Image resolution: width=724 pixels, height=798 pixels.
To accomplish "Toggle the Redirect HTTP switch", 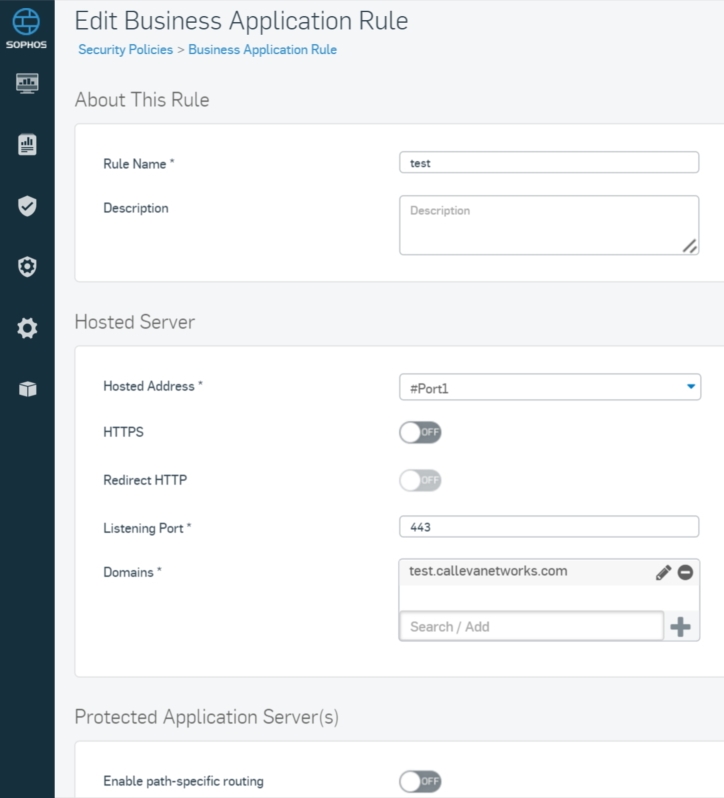I will (420, 480).
